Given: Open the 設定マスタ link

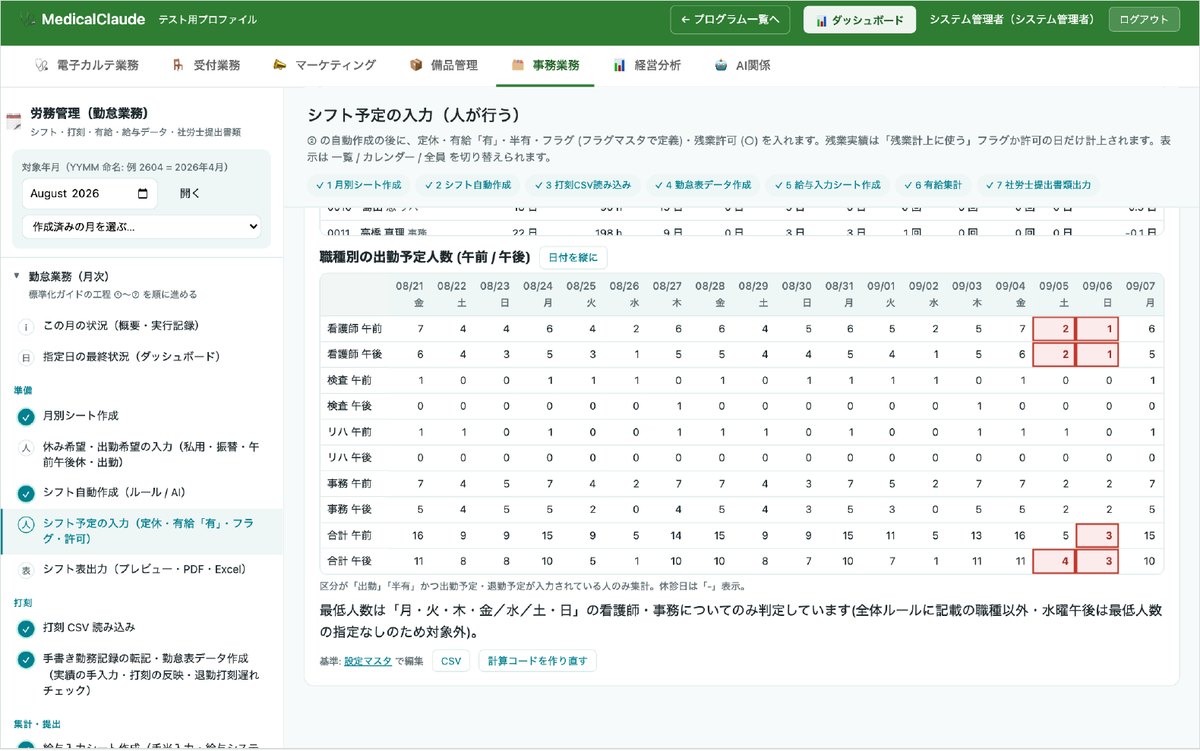Looking at the screenshot, I should [x=368, y=661].
